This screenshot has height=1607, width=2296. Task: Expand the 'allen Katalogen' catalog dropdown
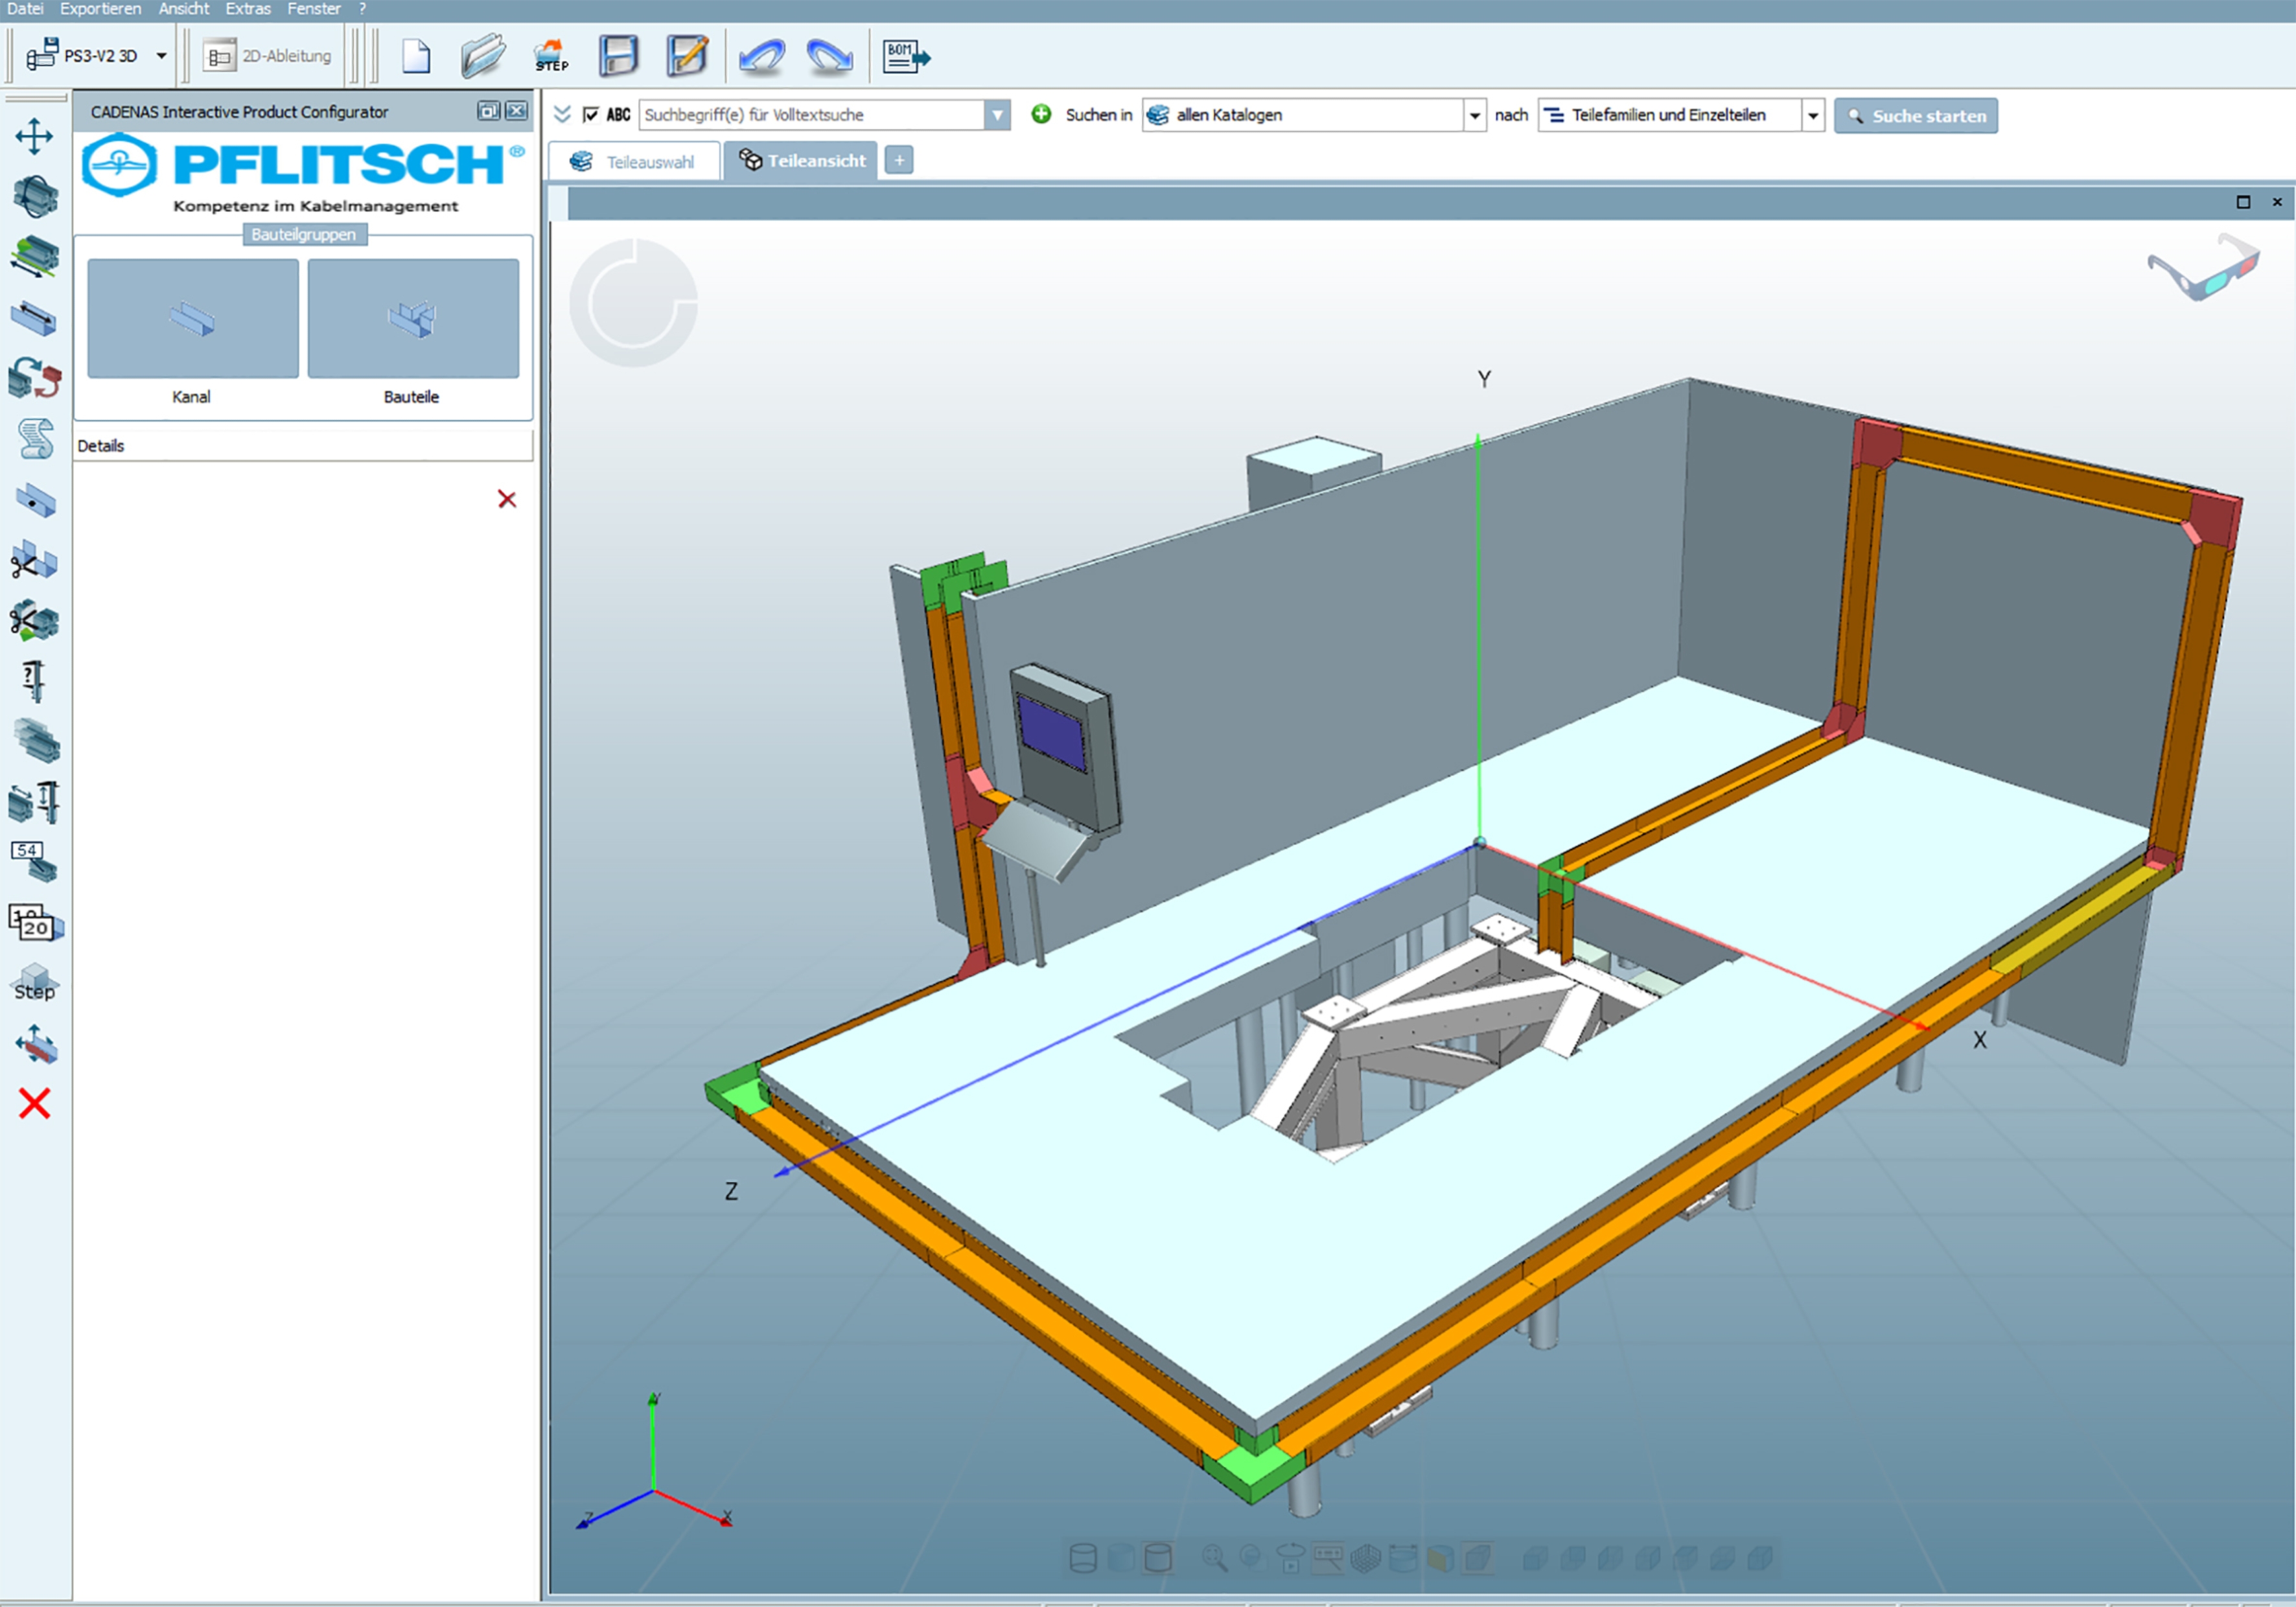tap(1475, 116)
